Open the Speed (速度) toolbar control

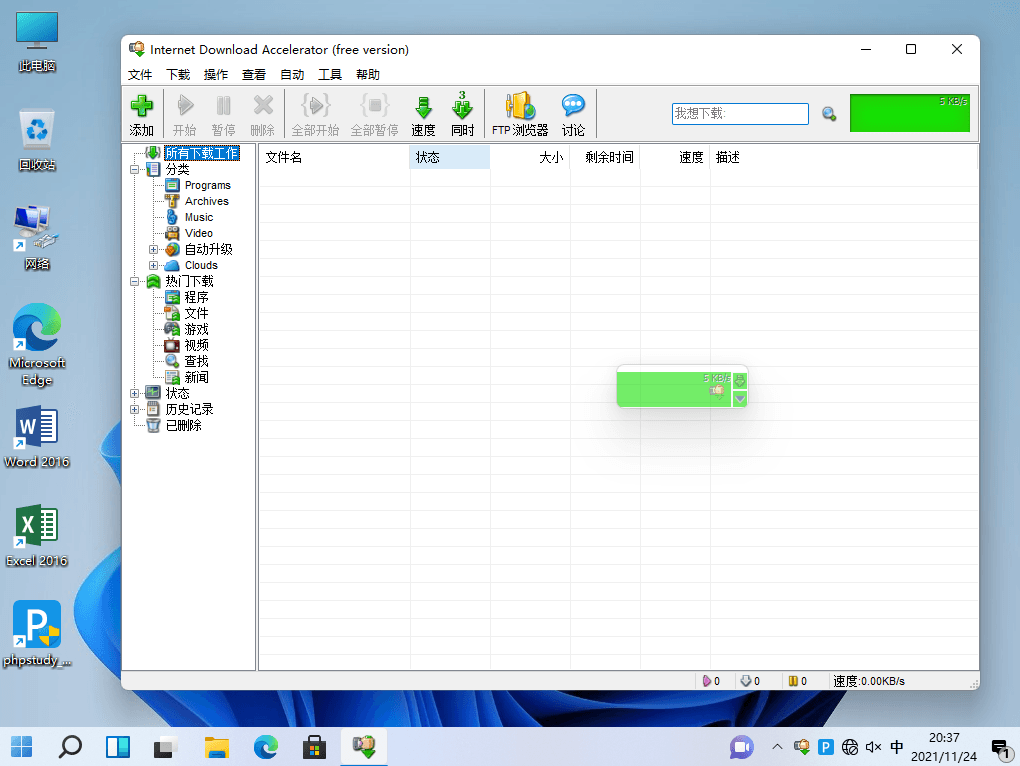point(423,114)
